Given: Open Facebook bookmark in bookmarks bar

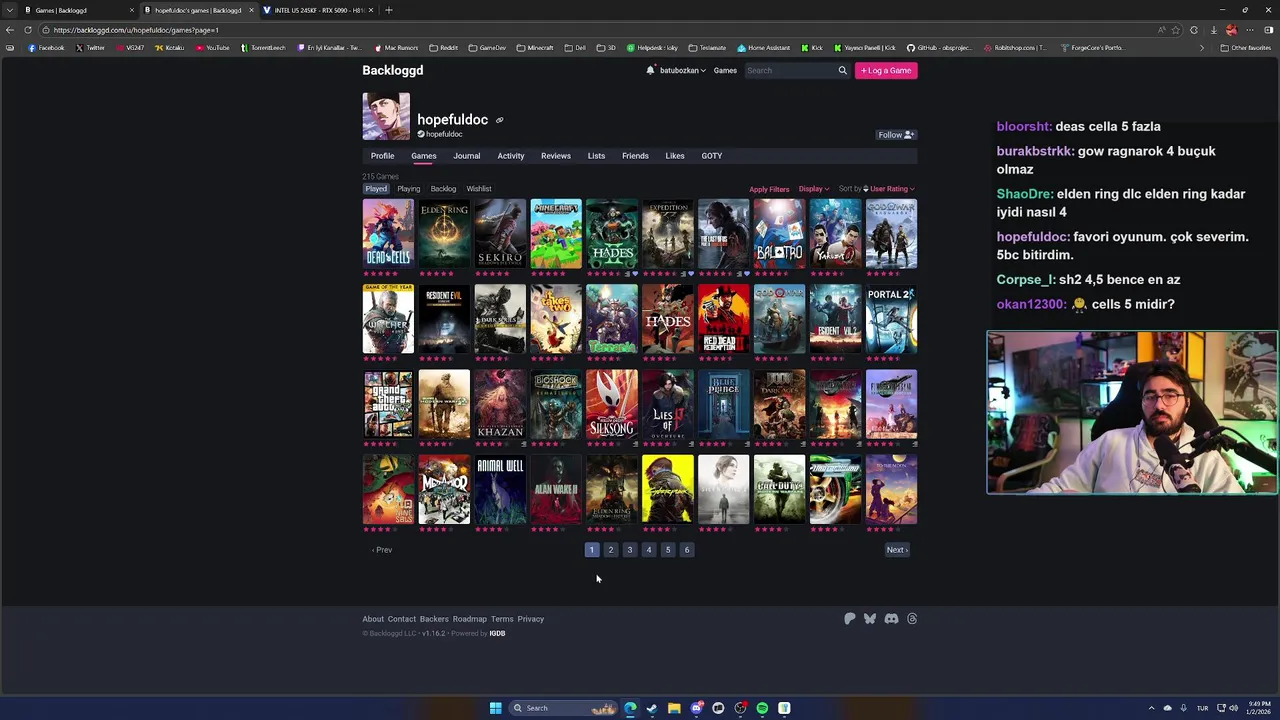Looking at the screenshot, I should coord(46,48).
